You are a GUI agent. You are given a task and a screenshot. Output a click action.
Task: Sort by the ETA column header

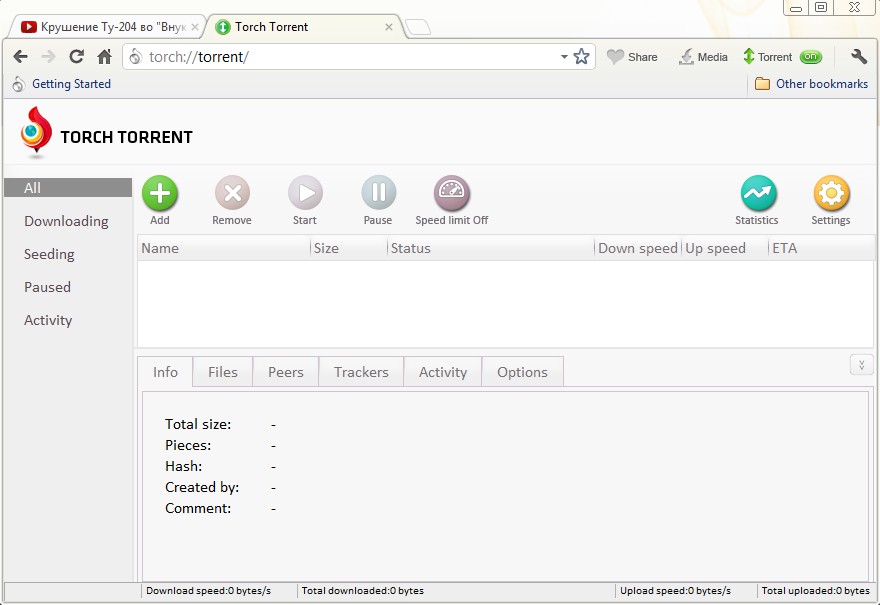pyautogui.click(x=821, y=248)
